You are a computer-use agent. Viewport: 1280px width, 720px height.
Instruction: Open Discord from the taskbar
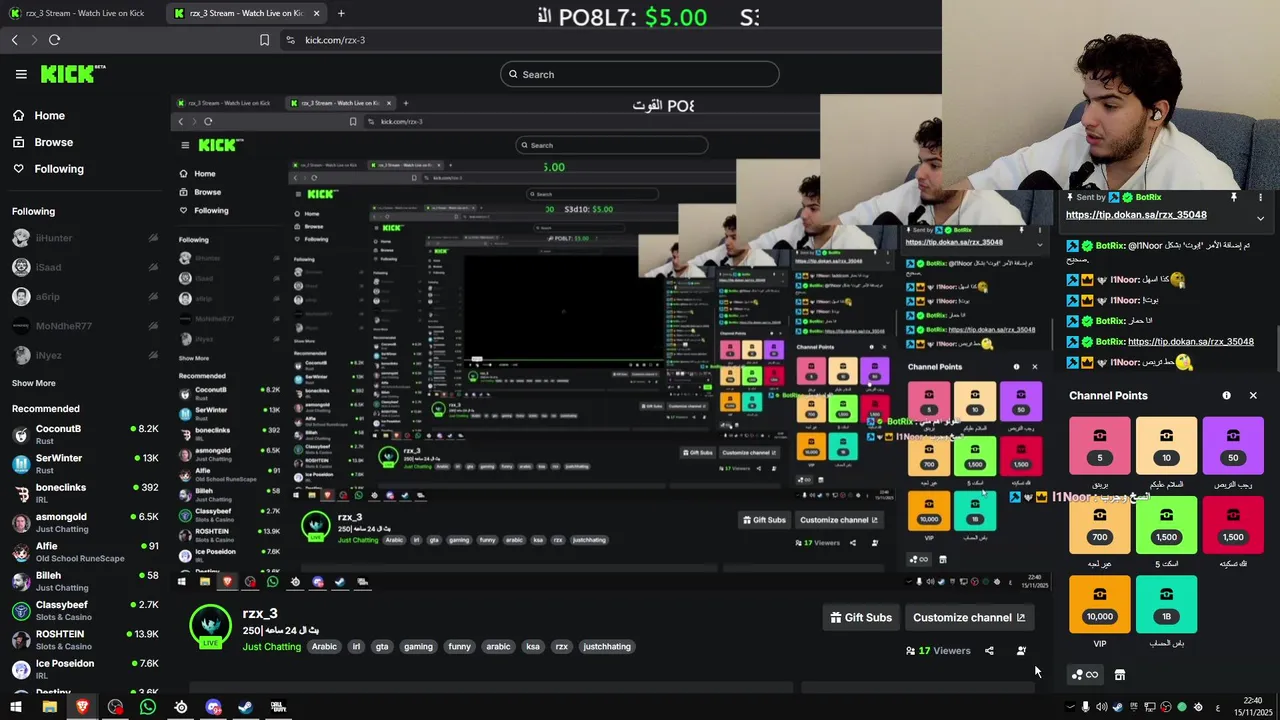click(x=213, y=707)
